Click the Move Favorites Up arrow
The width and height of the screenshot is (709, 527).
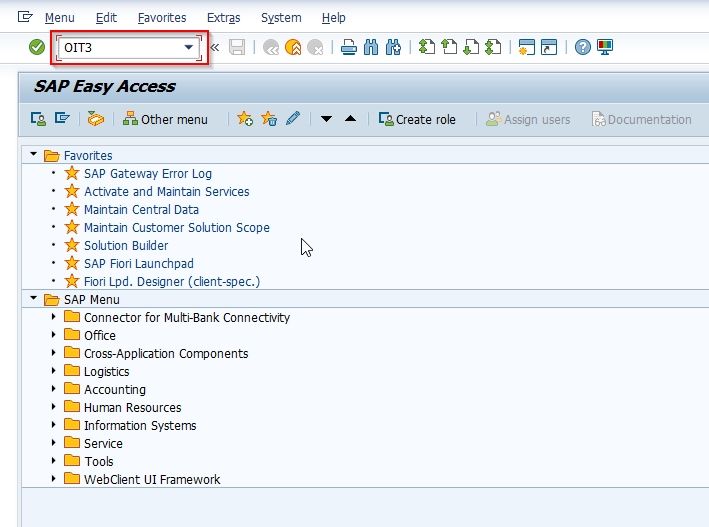pos(350,119)
